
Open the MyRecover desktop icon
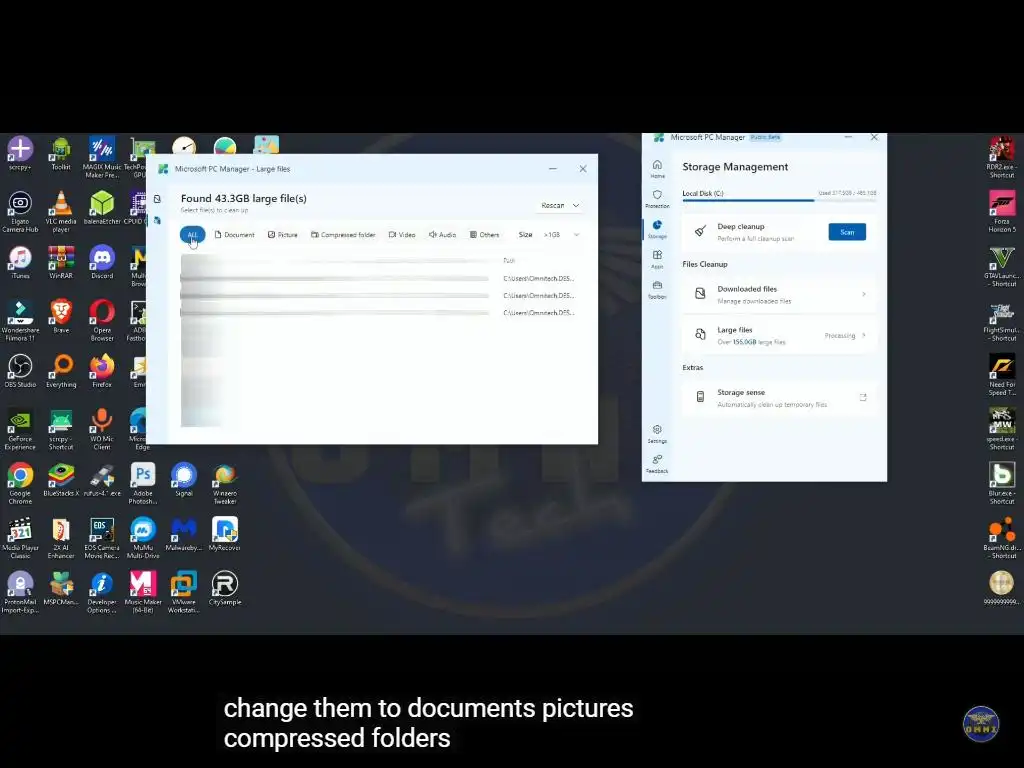[225, 534]
